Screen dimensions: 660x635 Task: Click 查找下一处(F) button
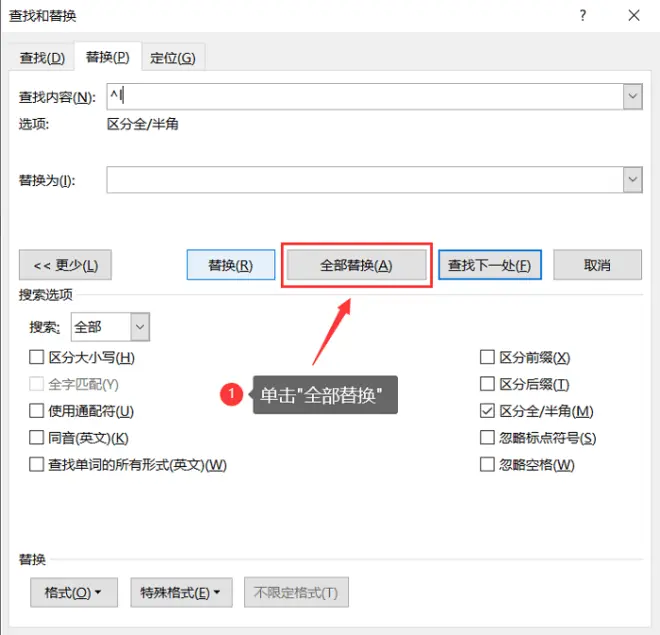490,265
